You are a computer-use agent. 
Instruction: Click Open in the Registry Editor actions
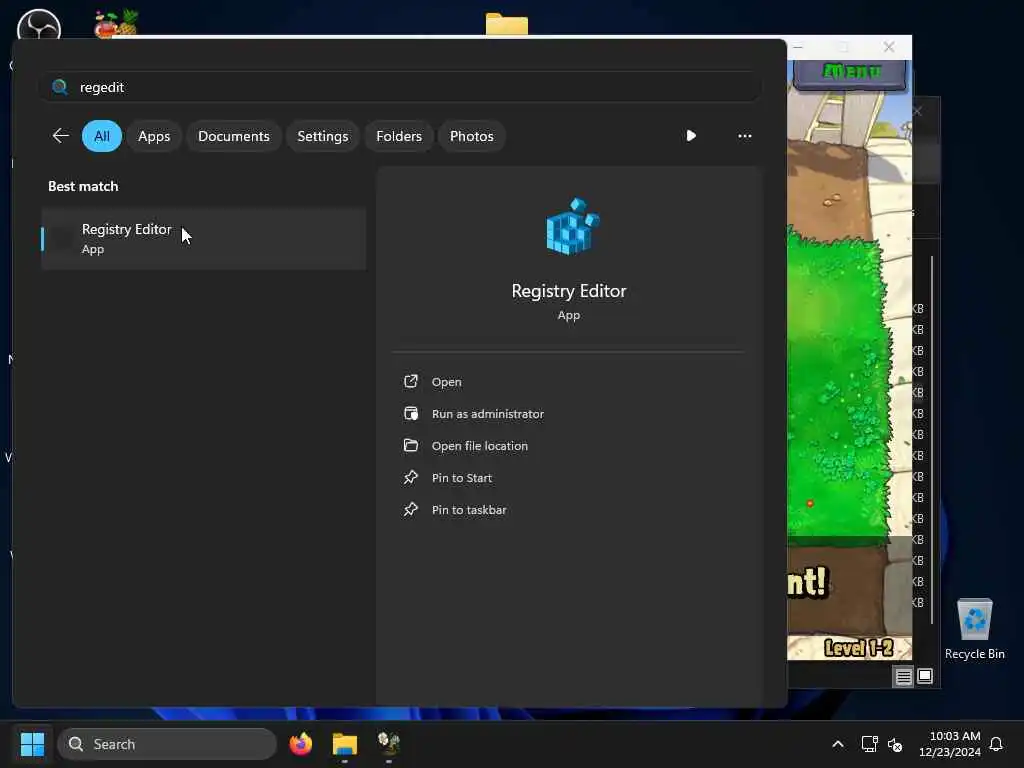point(447,382)
